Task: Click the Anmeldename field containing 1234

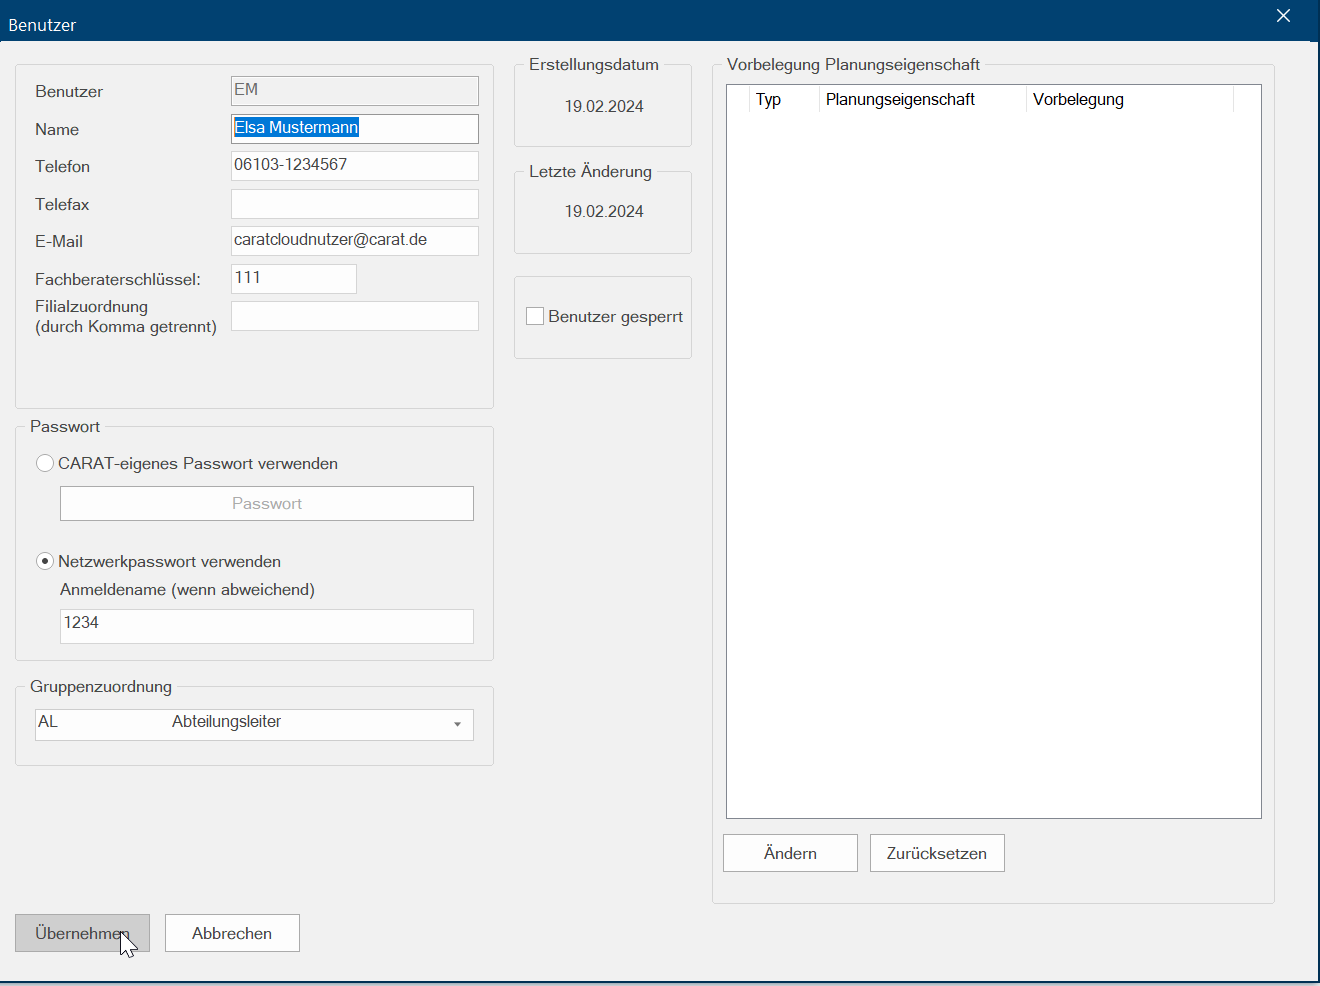Action: click(266, 626)
